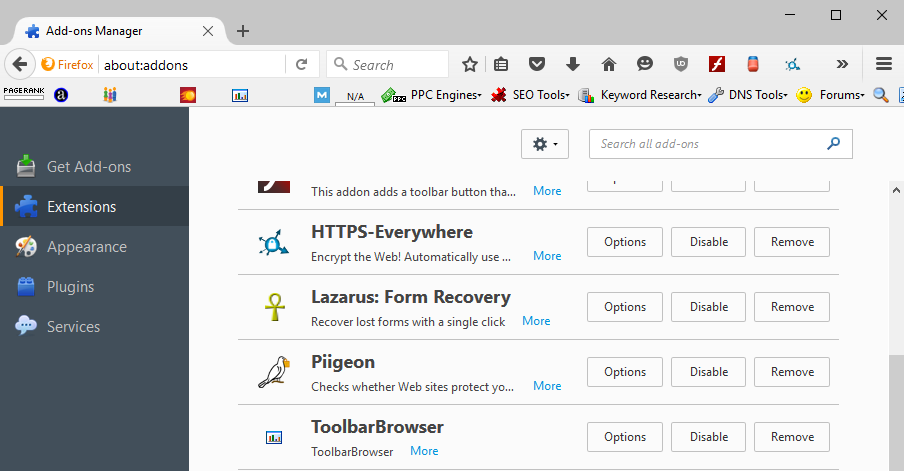Click the Alexa 'a' bookmark icon
The width and height of the screenshot is (904, 471).
61,95
